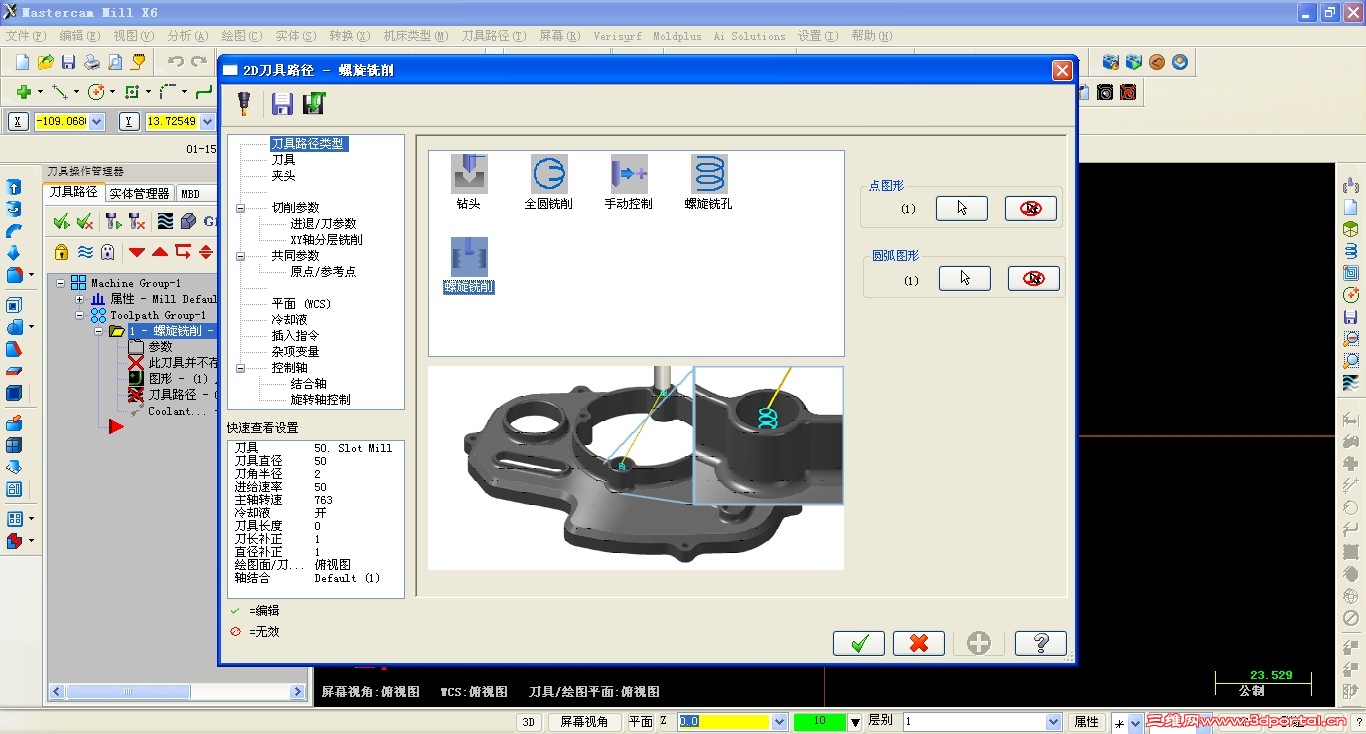Collapse the 切削参数 tree node

(241, 208)
